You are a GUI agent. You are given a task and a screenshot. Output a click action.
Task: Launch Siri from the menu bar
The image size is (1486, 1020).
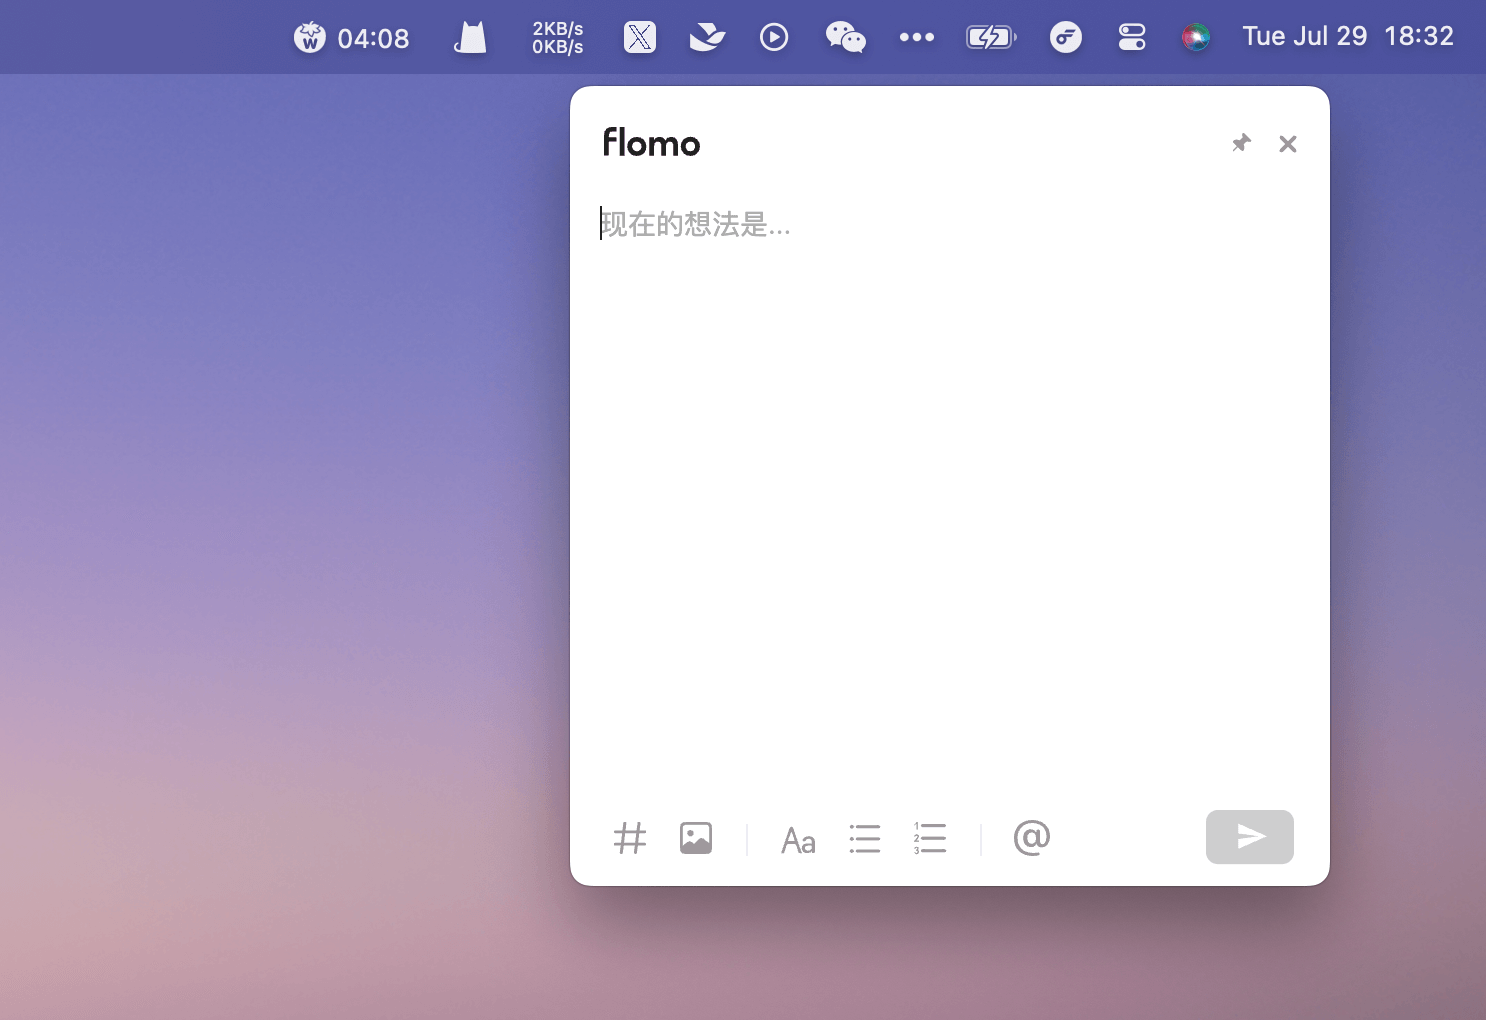click(1195, 38)
